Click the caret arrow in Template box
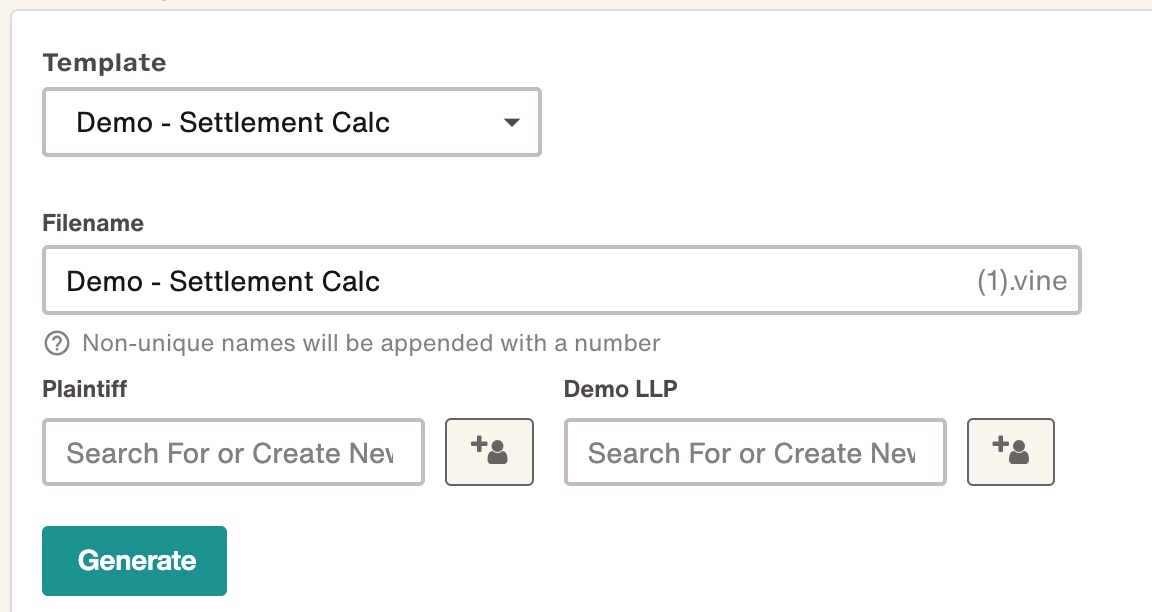The height and width of the screenshot is (612, 1152). click(511, 123)
